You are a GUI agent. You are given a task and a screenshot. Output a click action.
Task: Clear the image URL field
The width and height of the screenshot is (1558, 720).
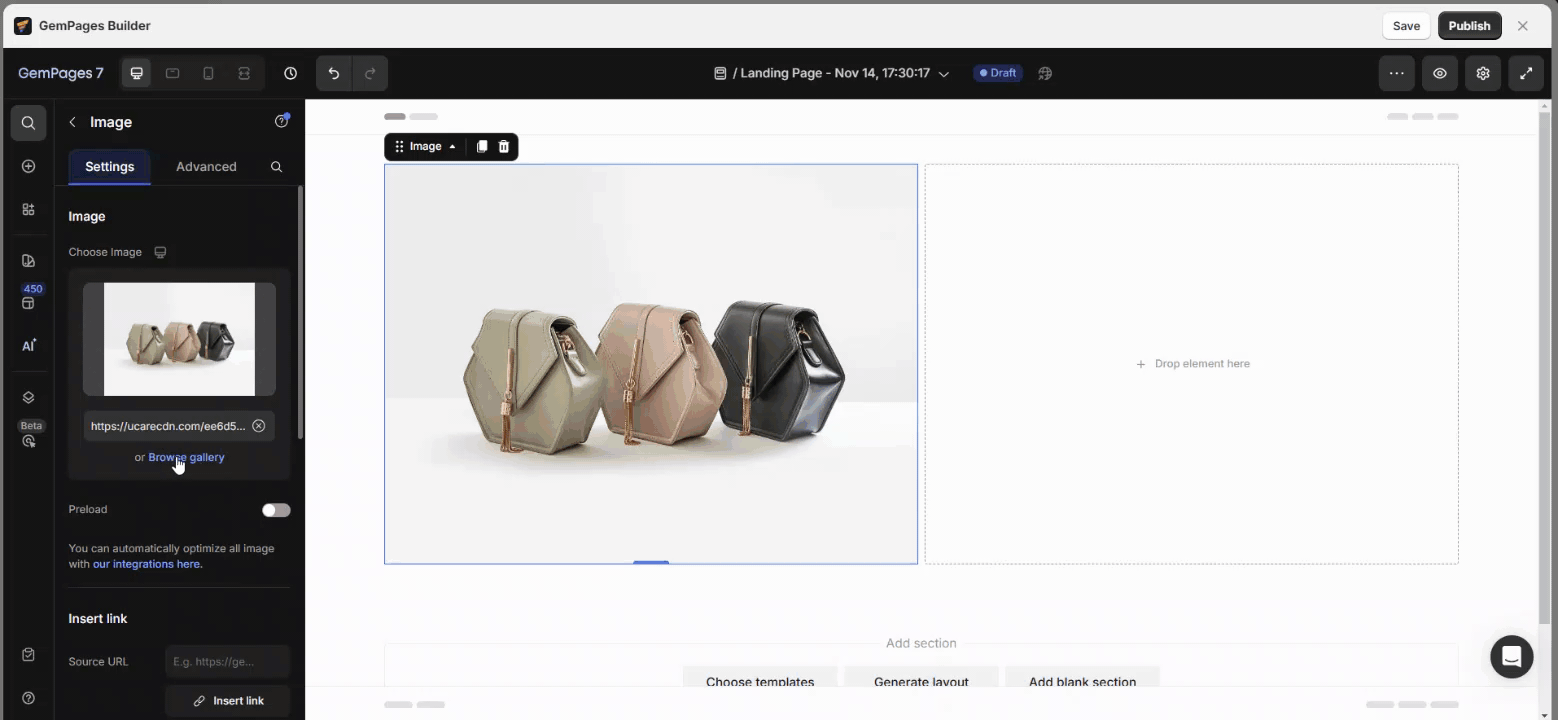coord(259,426)
